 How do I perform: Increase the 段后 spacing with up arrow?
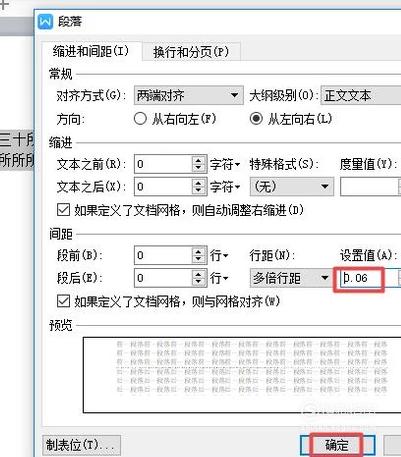pos(199,274)
